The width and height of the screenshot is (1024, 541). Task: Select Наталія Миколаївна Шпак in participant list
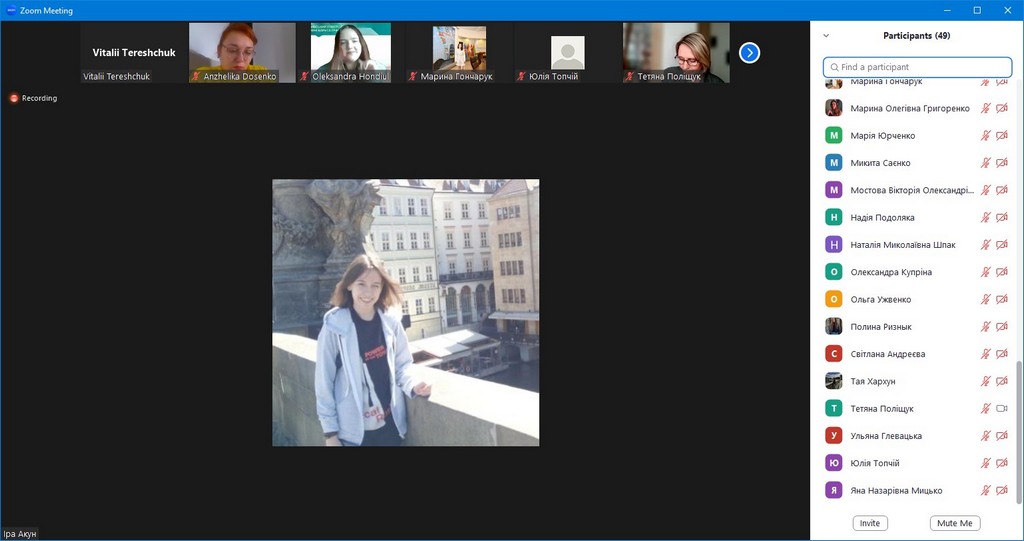click(902, 245)
